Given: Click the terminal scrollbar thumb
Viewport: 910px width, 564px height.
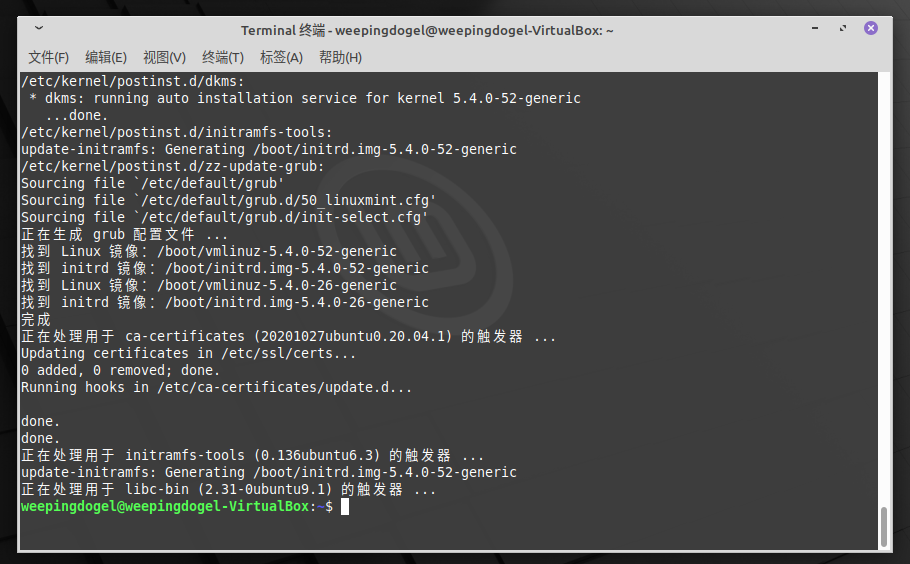Looking at the screenshot, I should [x=883, y=525].
